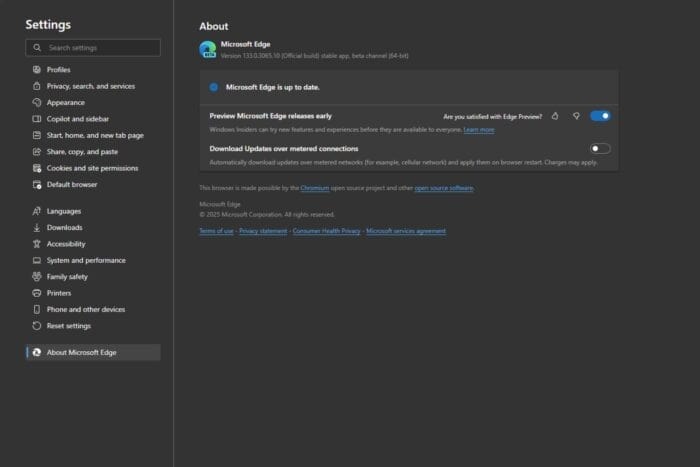
Task: Click the Profiles icon in sidebar
Action: coord(37,70)
